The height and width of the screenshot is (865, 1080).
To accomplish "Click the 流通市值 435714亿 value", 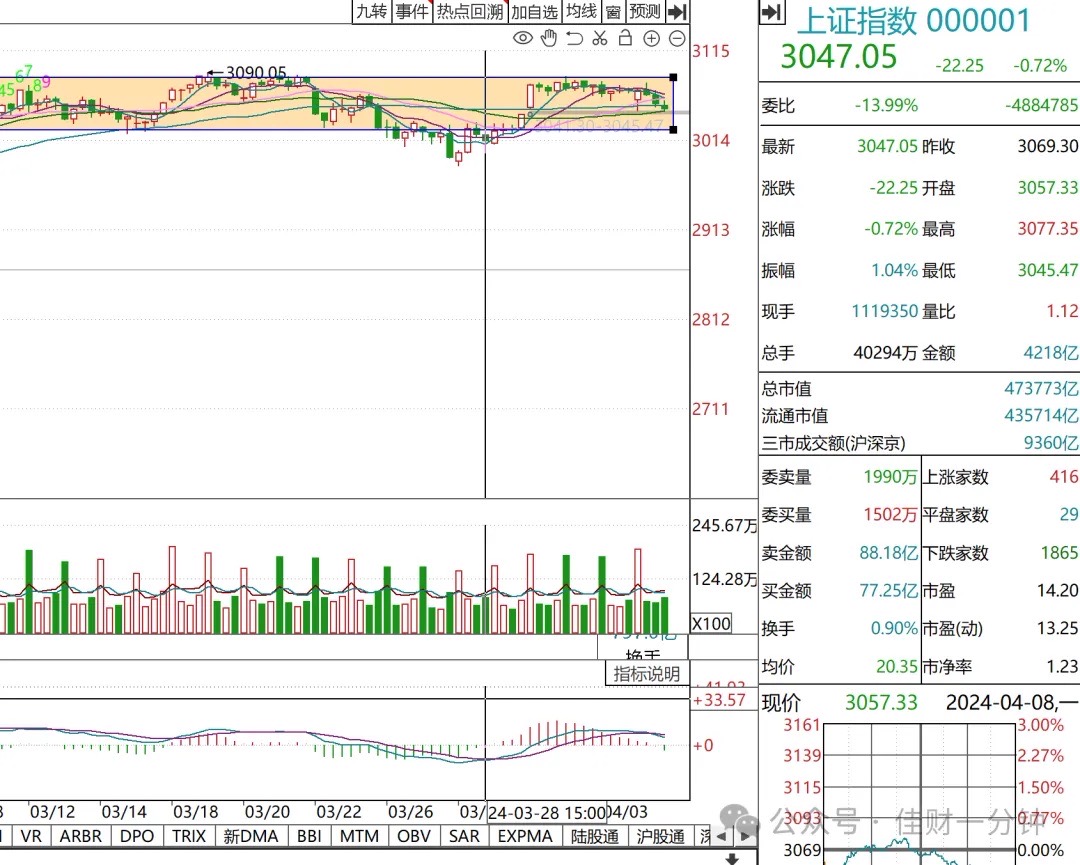I will 1041,415.
